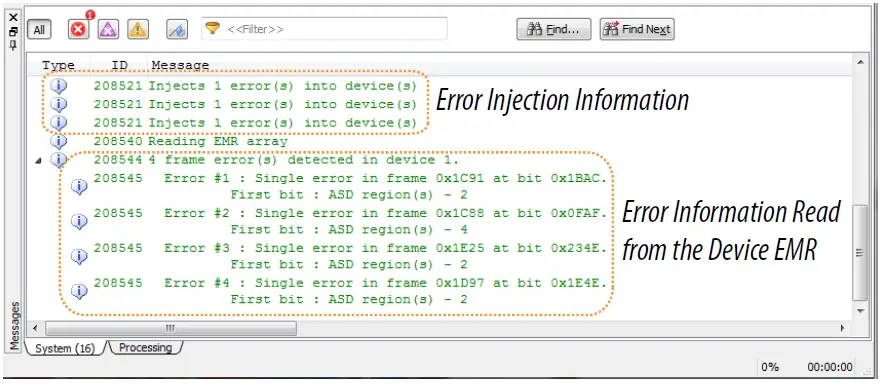Switch to the System (16) tab
Image resolution: width=882 pixels, height=384 pixels.
[x=65, y=349]
